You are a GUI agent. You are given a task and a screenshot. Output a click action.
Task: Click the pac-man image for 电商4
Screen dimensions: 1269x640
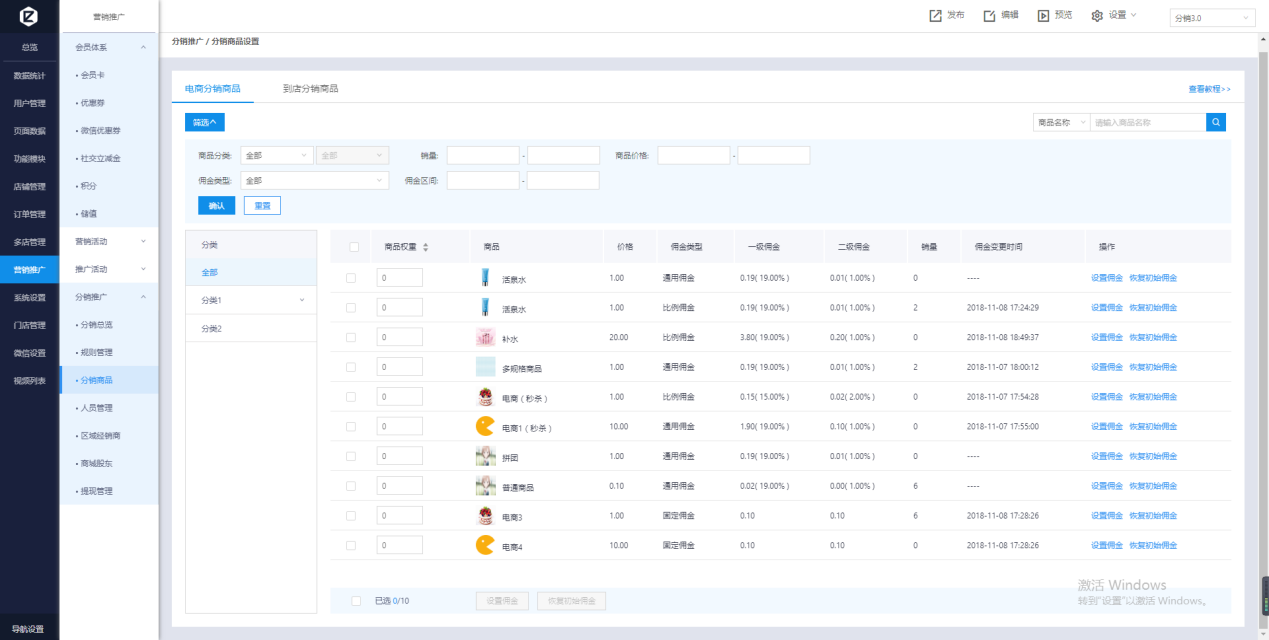[x=485, y=545]
